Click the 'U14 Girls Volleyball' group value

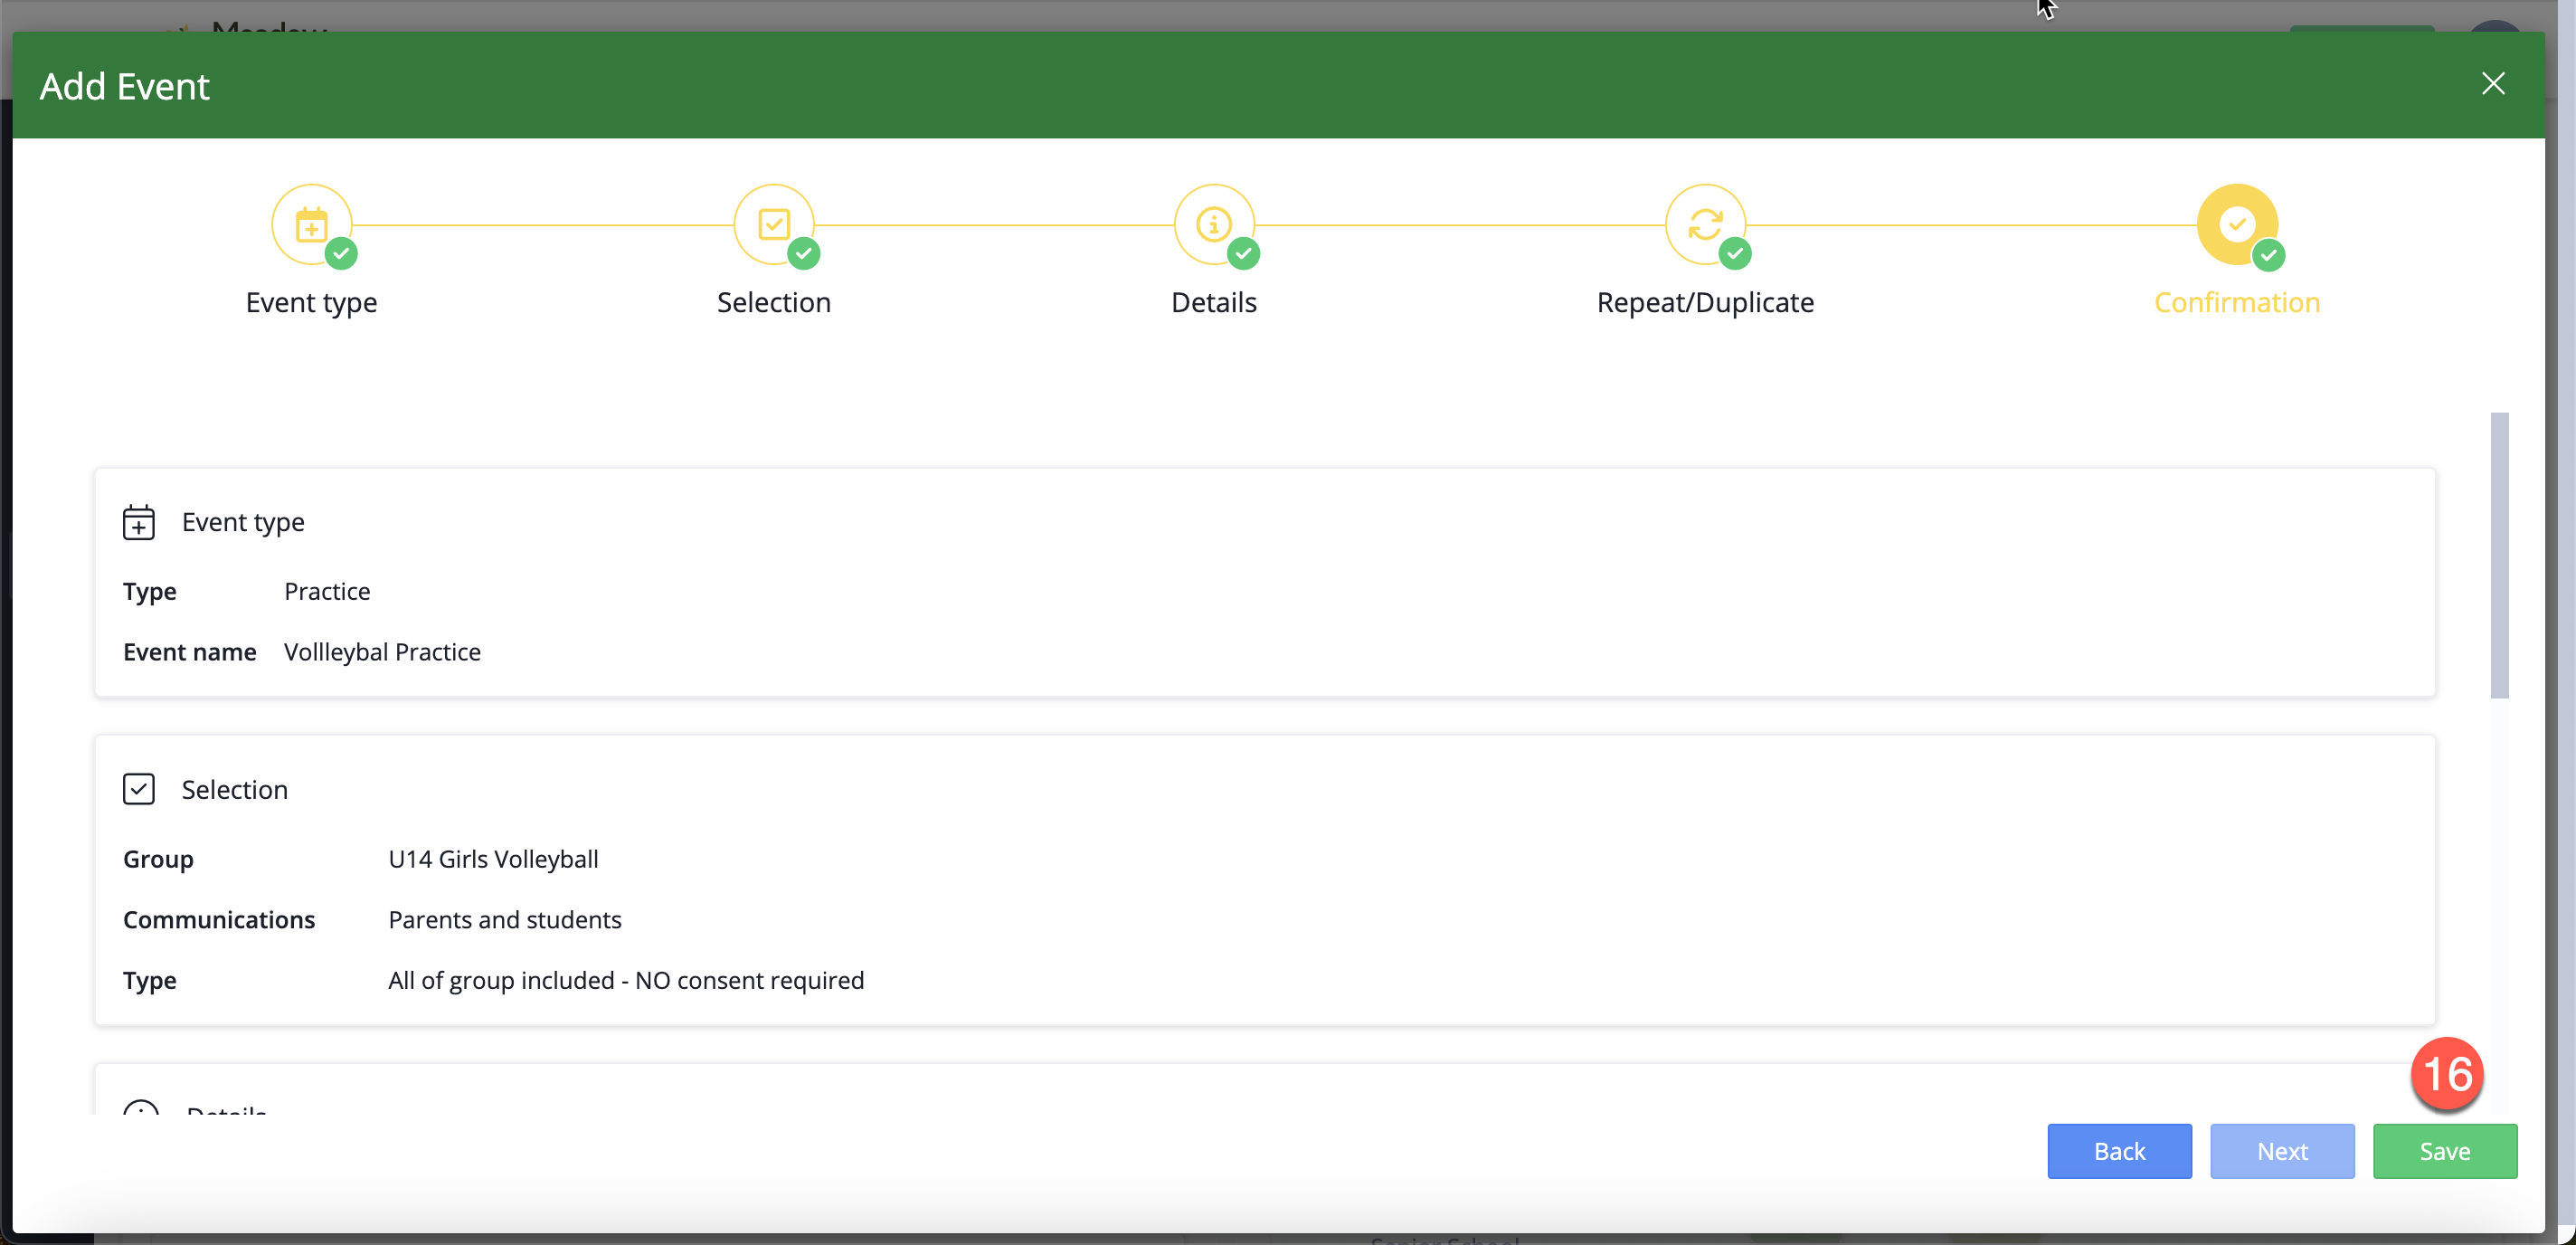click(x=493, y=859)
